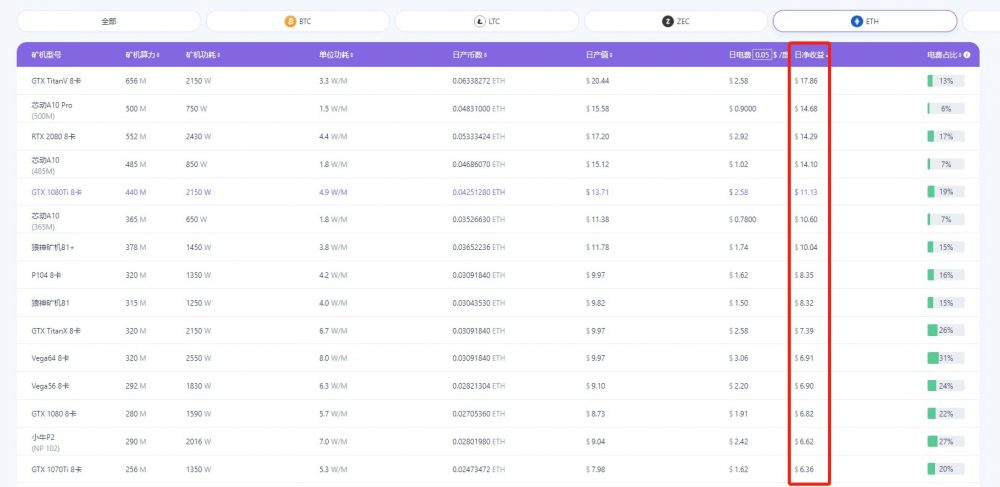Viewport: 1000px width, 487px height.
Task: Sort by 日净收益 column
Action: pyautogui.click(x=811, y=55)
